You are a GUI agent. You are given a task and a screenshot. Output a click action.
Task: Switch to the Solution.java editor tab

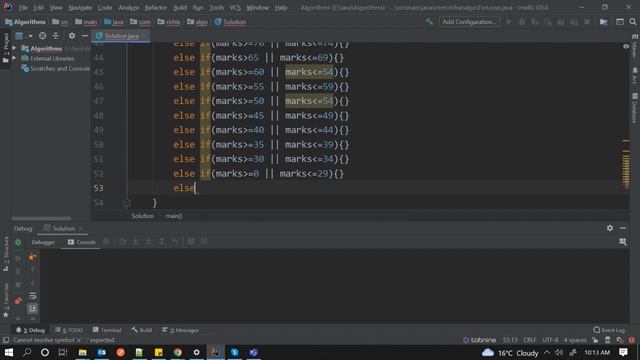click(x=120, y=36)
